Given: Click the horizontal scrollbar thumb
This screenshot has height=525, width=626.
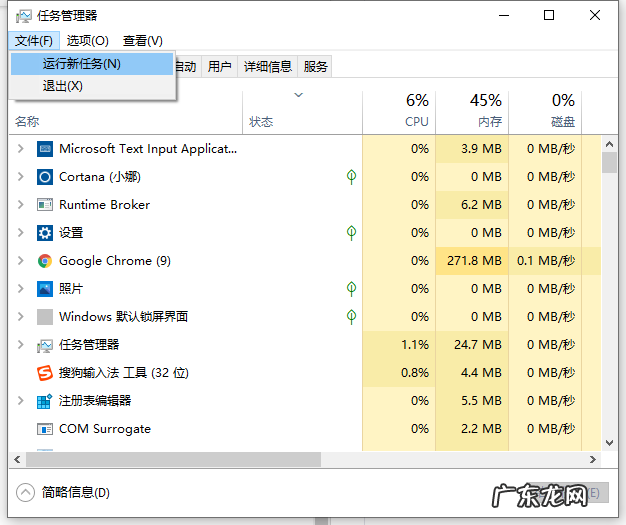Looking at the screenshot, I should (173, 460).
